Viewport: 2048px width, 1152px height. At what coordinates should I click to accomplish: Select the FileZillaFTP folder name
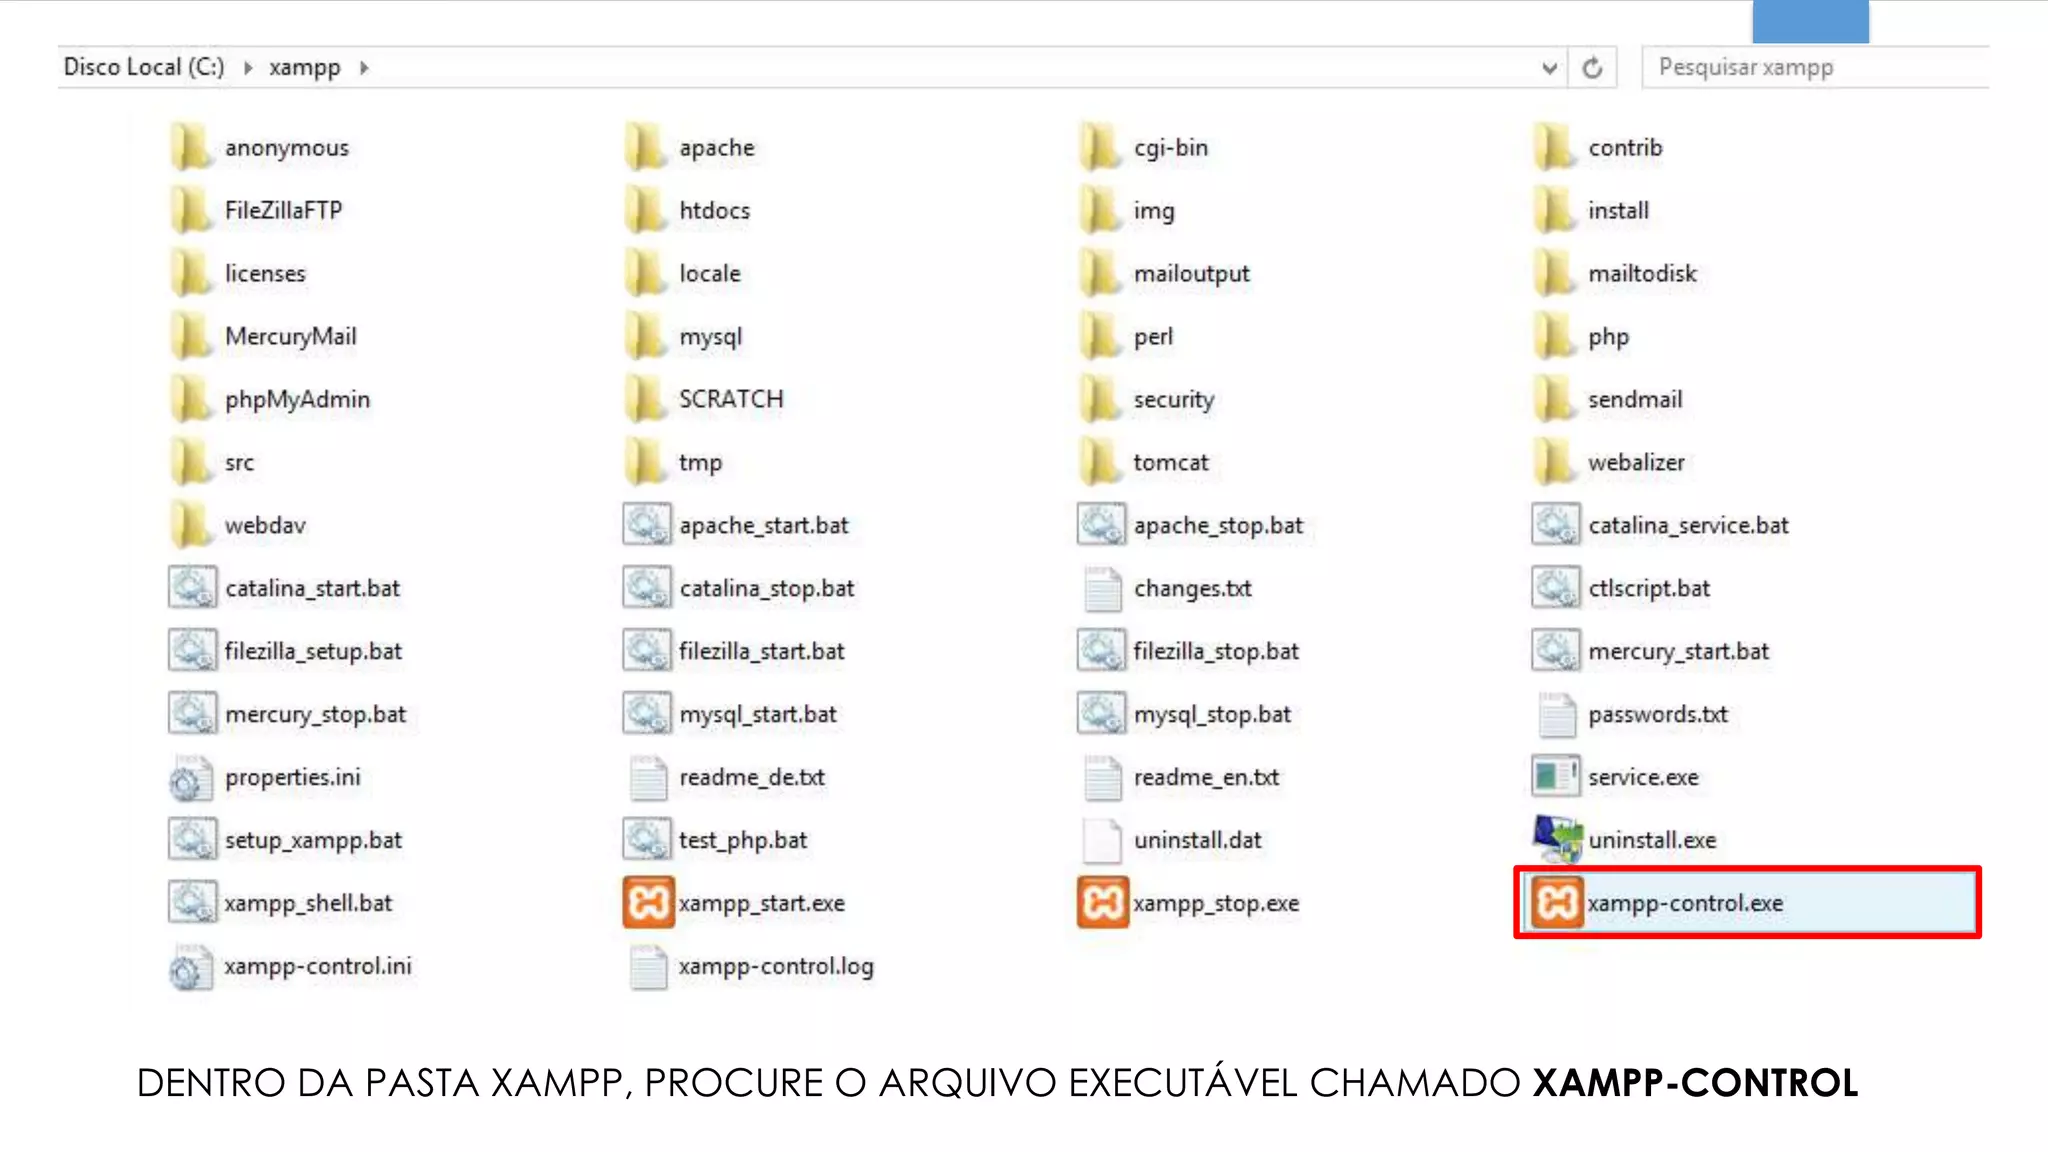[283, 210]
